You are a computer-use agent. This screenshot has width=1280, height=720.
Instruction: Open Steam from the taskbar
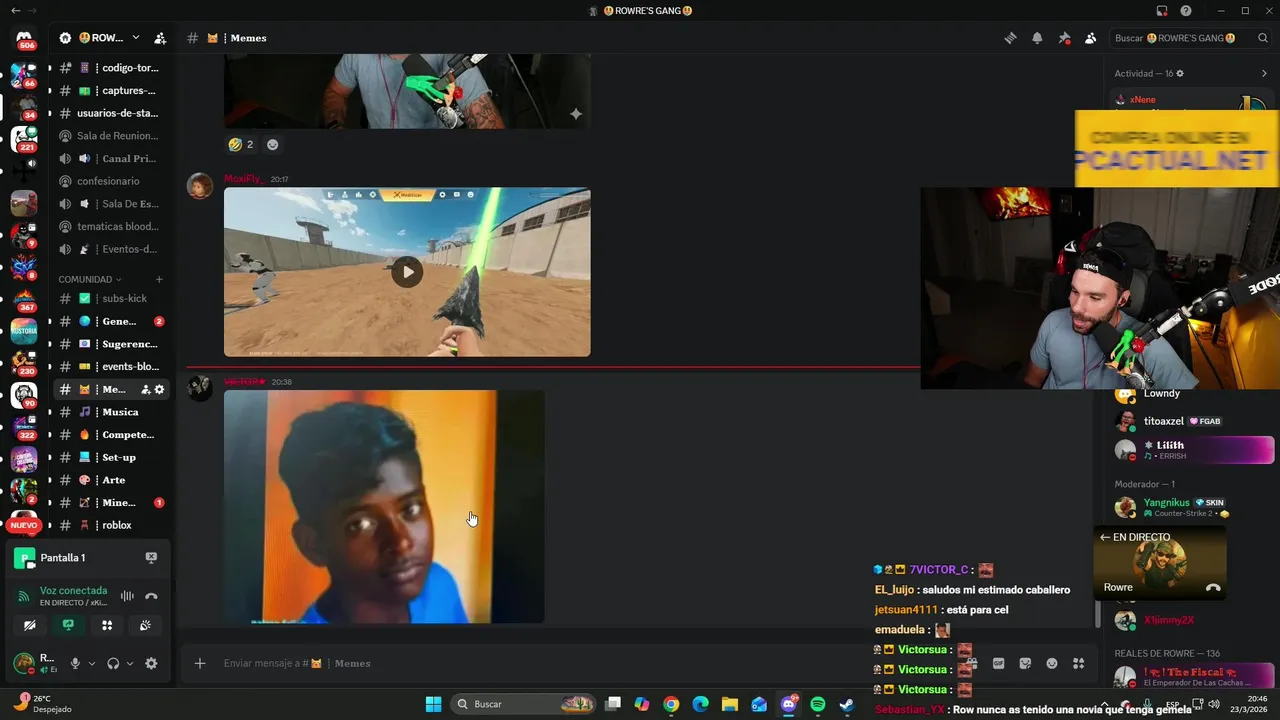pos(846,704)
